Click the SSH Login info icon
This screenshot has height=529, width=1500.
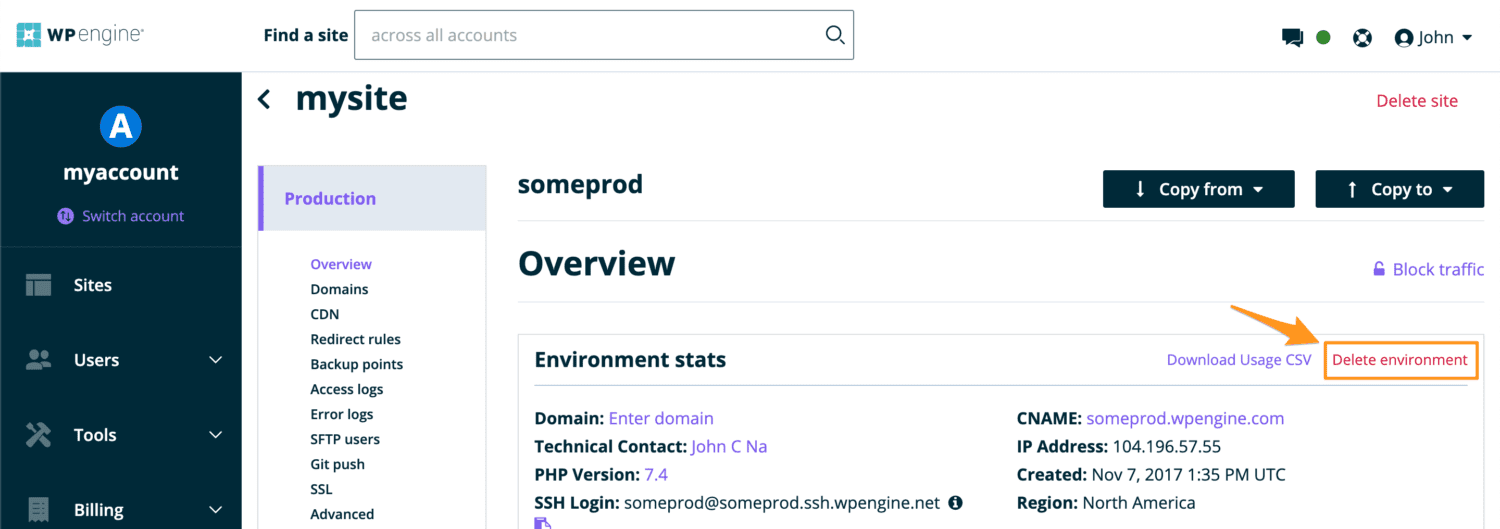coord(955,502)
